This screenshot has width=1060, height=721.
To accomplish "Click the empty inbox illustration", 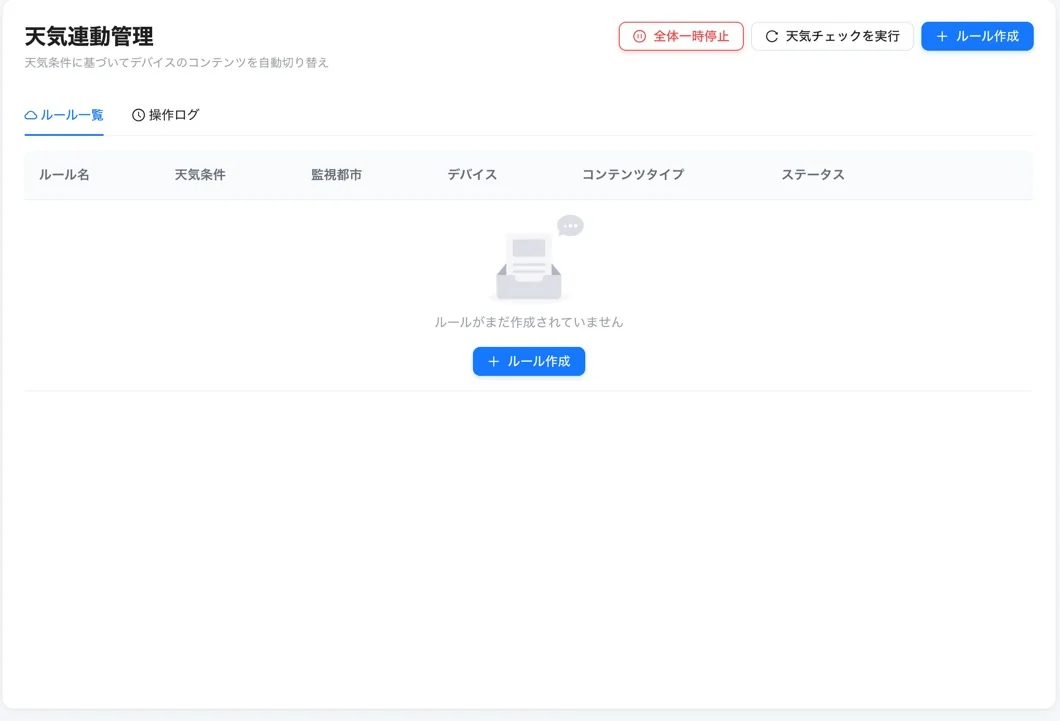I will (534, 258).
